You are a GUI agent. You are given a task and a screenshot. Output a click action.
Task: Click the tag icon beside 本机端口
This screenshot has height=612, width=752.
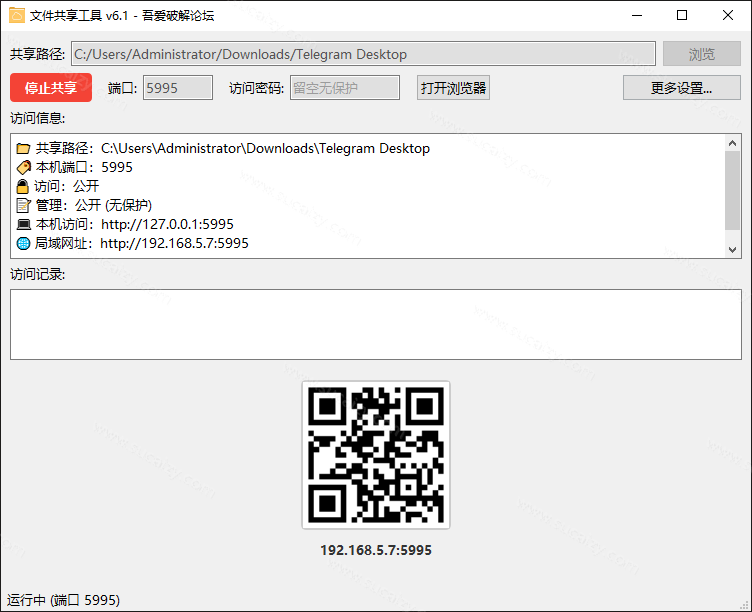pyautogui.click(x=24, y=167)
